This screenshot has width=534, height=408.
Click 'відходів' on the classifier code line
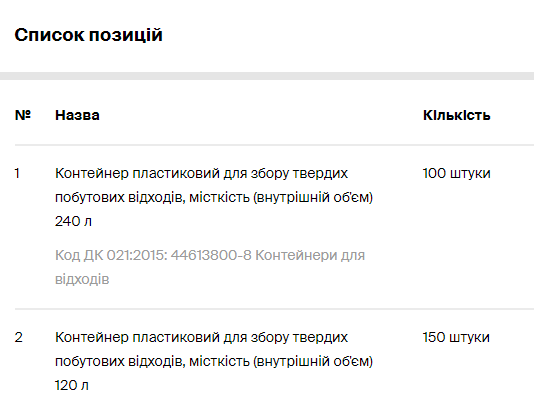[x=82, y=279]
